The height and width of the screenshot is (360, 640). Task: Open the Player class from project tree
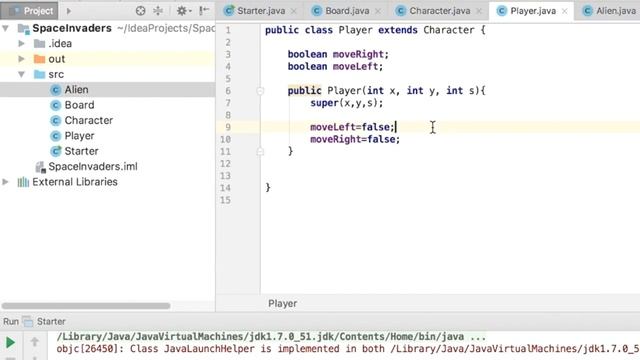(79, 136)
